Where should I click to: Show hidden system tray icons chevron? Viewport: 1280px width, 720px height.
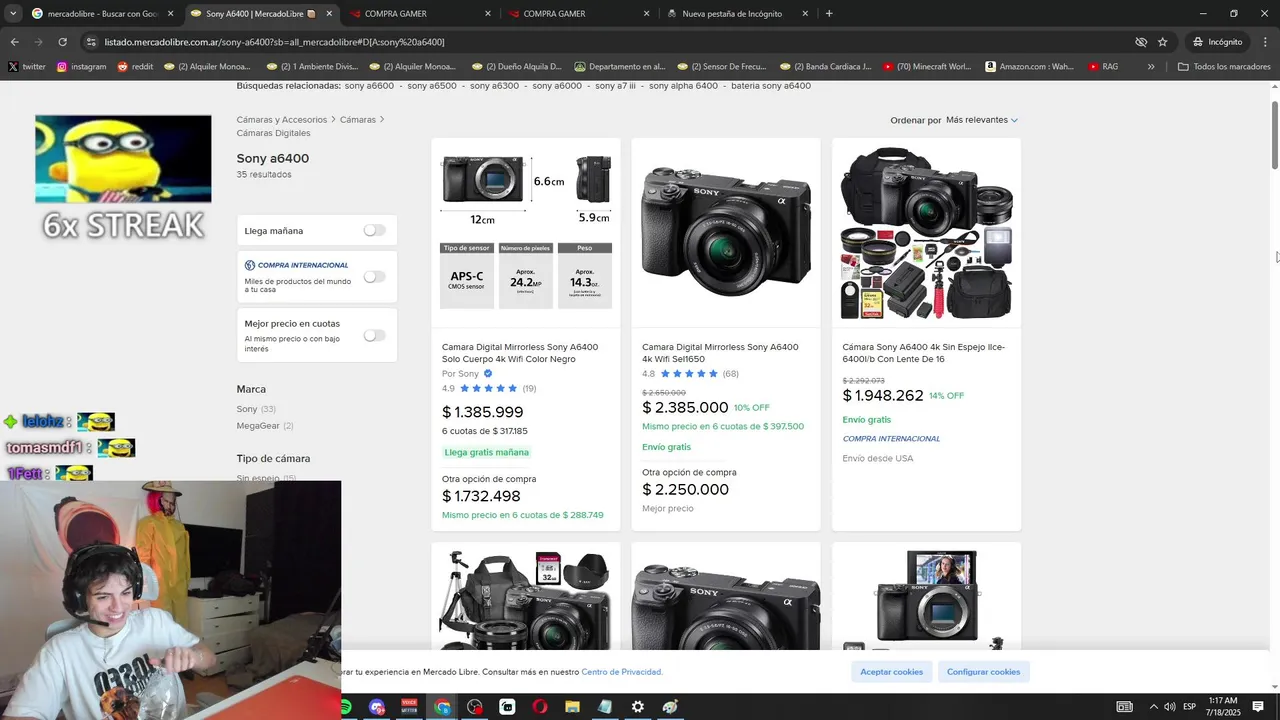[x=1153, y=707]
